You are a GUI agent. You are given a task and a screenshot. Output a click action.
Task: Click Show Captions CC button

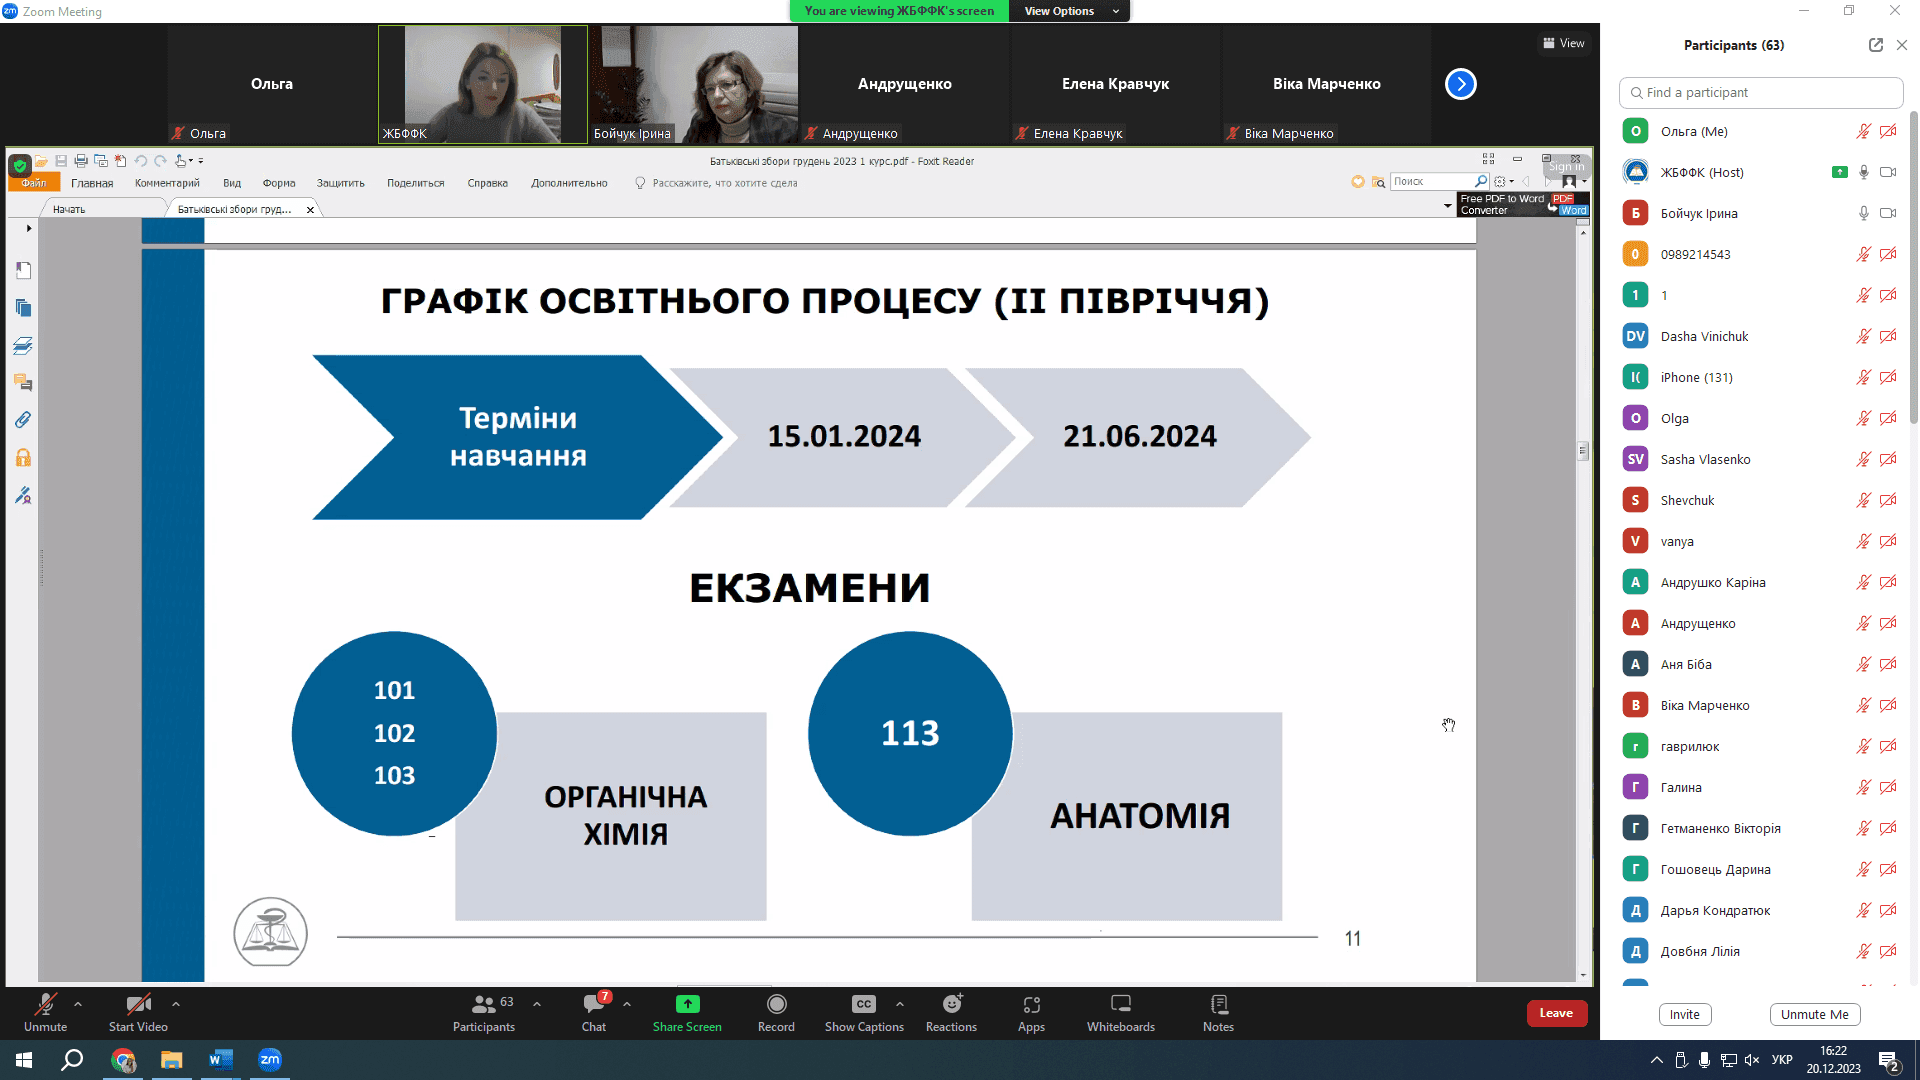[x=864, y=1013]
